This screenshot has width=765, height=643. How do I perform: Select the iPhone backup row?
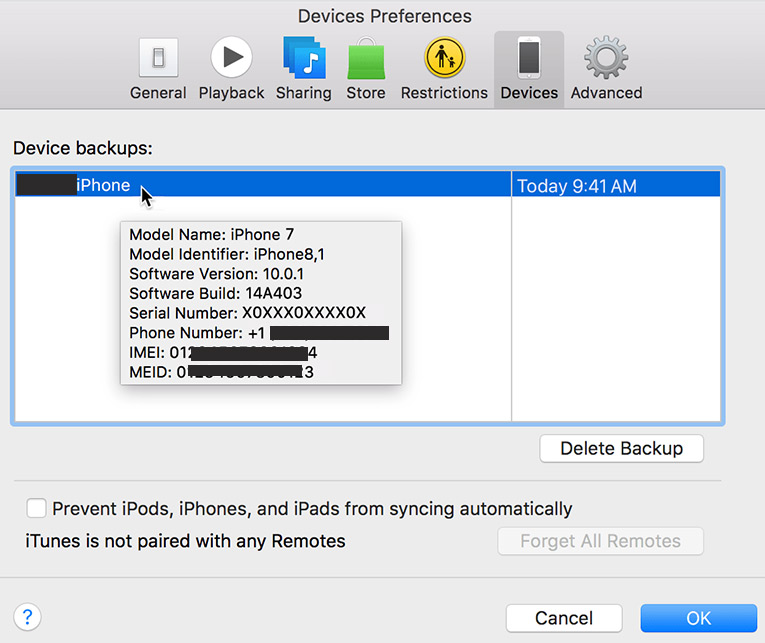tap(367, 184)
